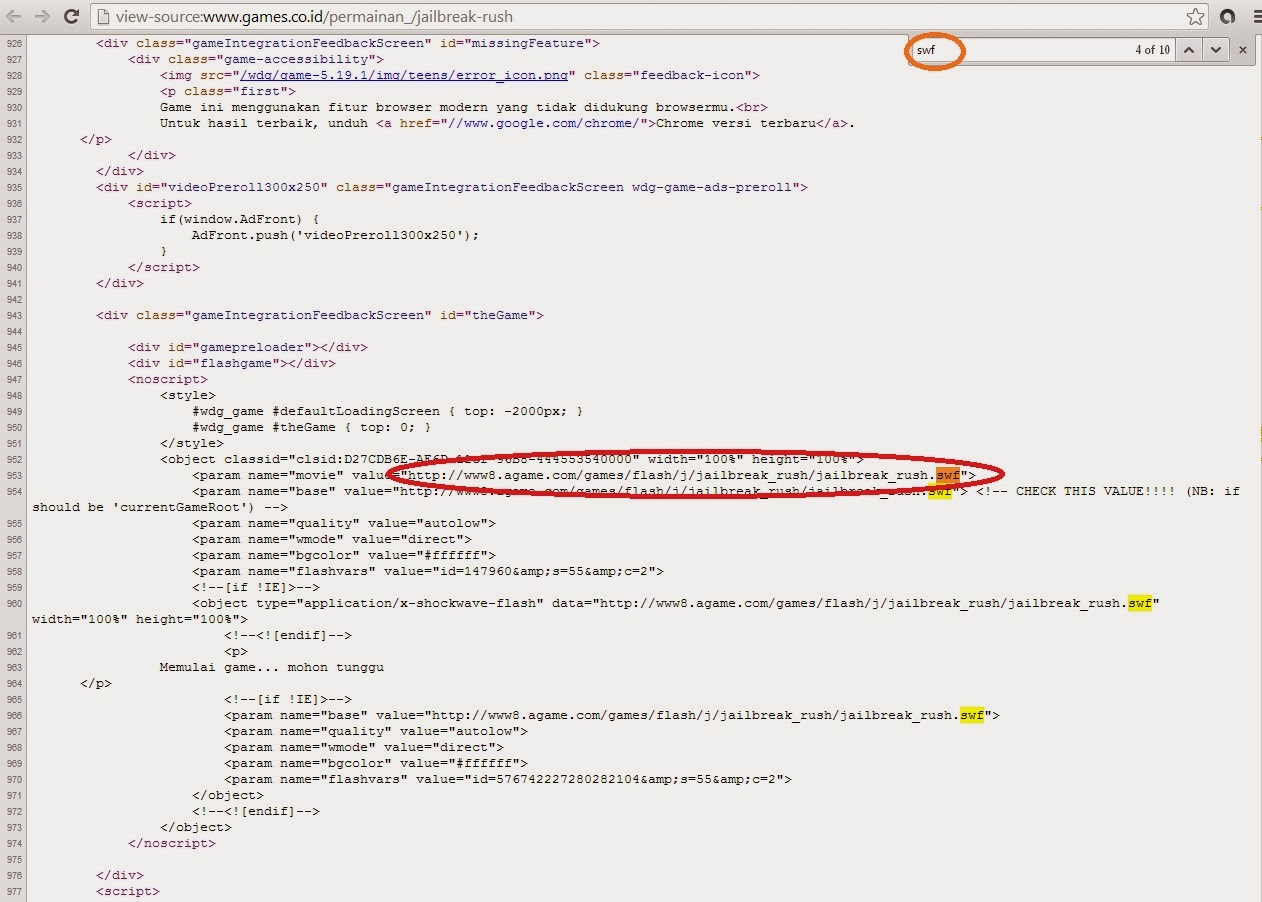Viewport: 1262px width, 902px height.
Task: Click line number 953 in the gutter
Action: tap(14, 475)
